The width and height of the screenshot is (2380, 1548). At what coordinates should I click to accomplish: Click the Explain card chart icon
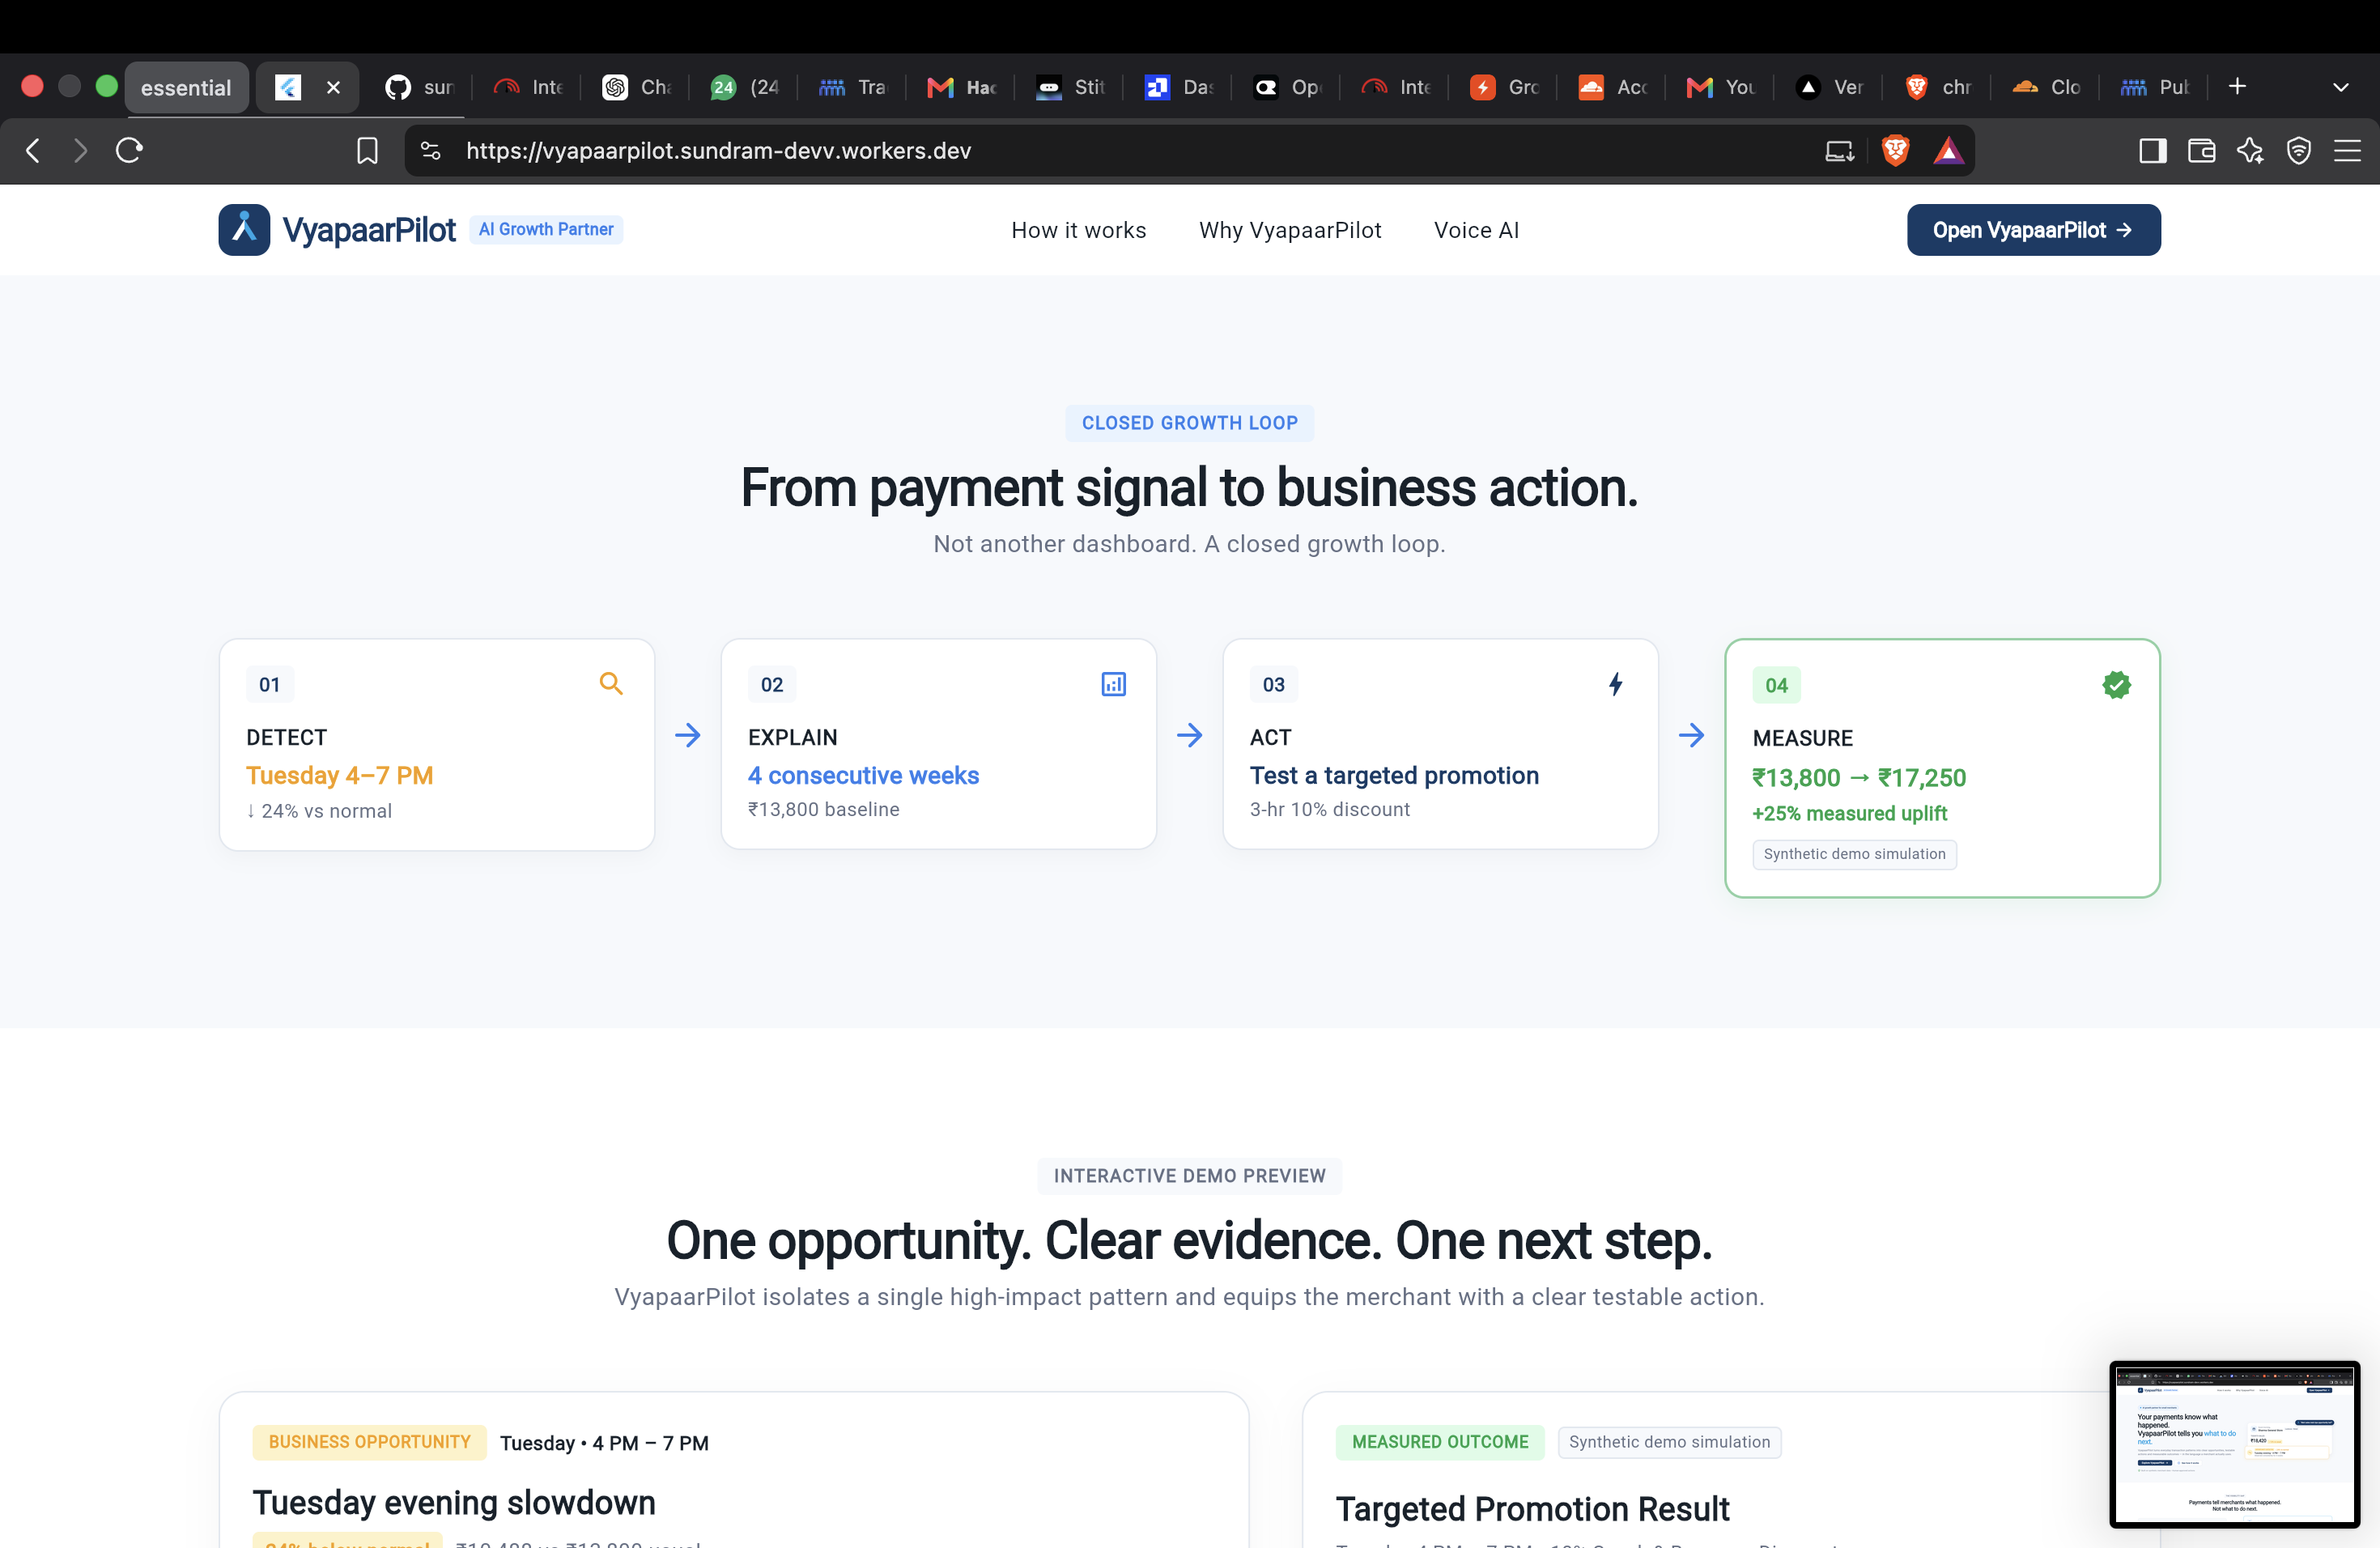[1113, 684]
